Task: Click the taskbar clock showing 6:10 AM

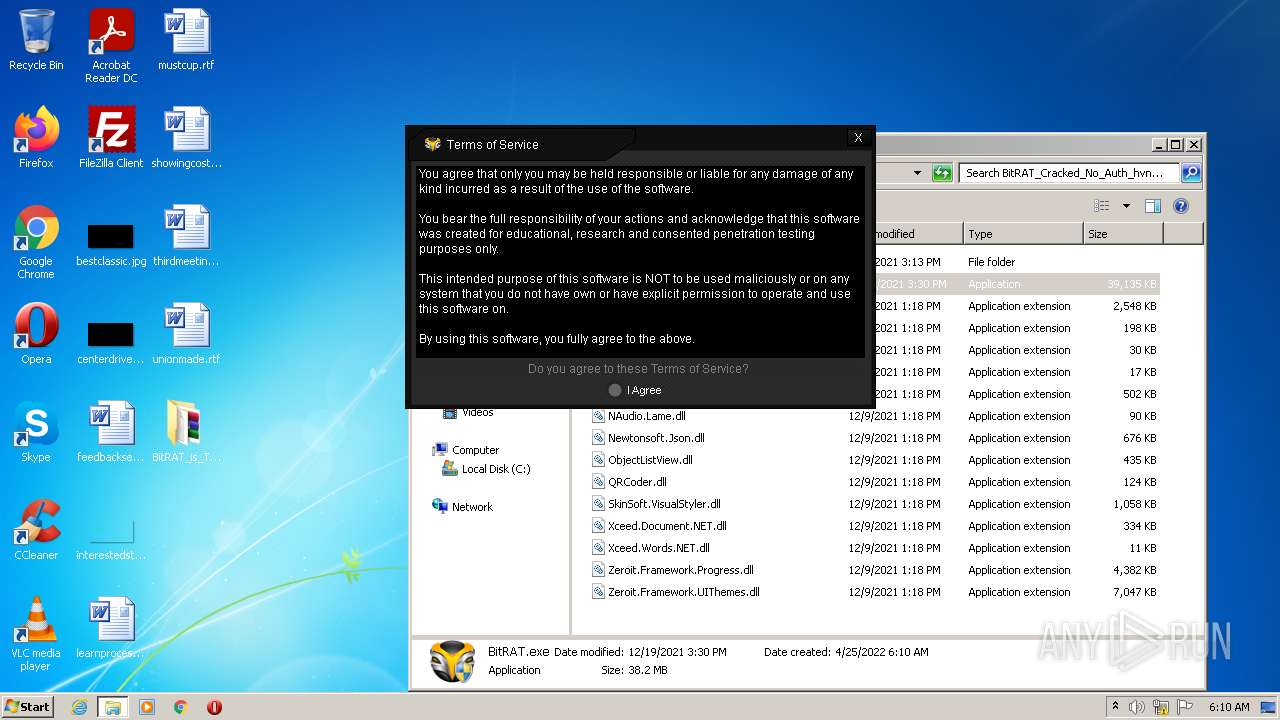Action: tap(1229, 707)
